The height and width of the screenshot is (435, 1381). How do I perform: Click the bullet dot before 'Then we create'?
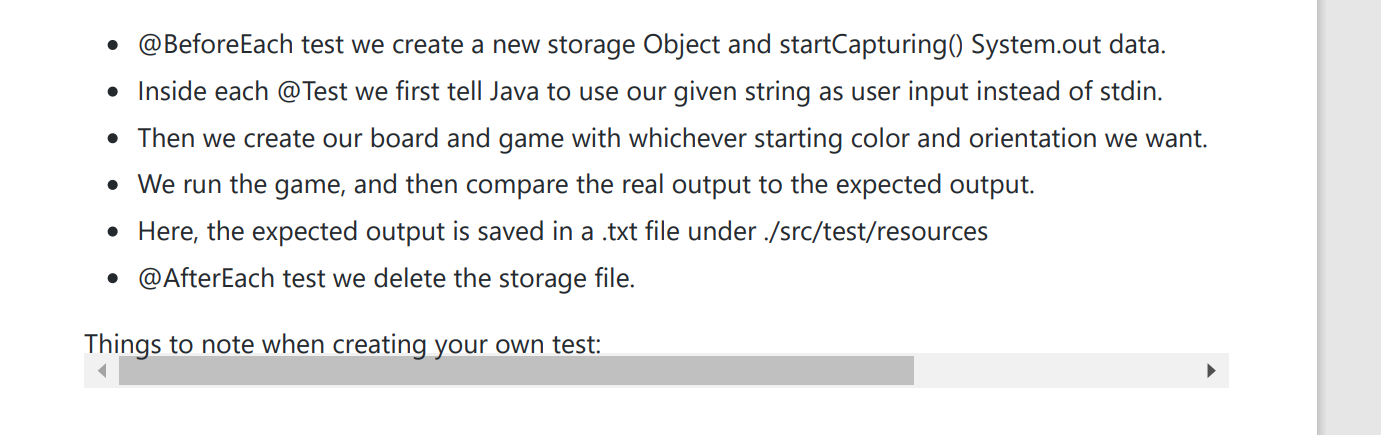click(113, 139)
